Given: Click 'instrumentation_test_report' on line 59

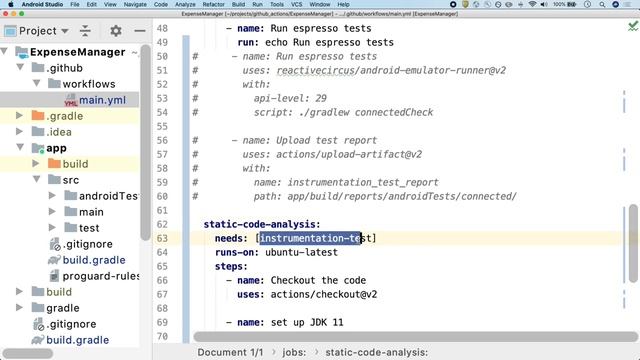Looking at the screenshot, I should pyautogui.click(x=363, y=182).
